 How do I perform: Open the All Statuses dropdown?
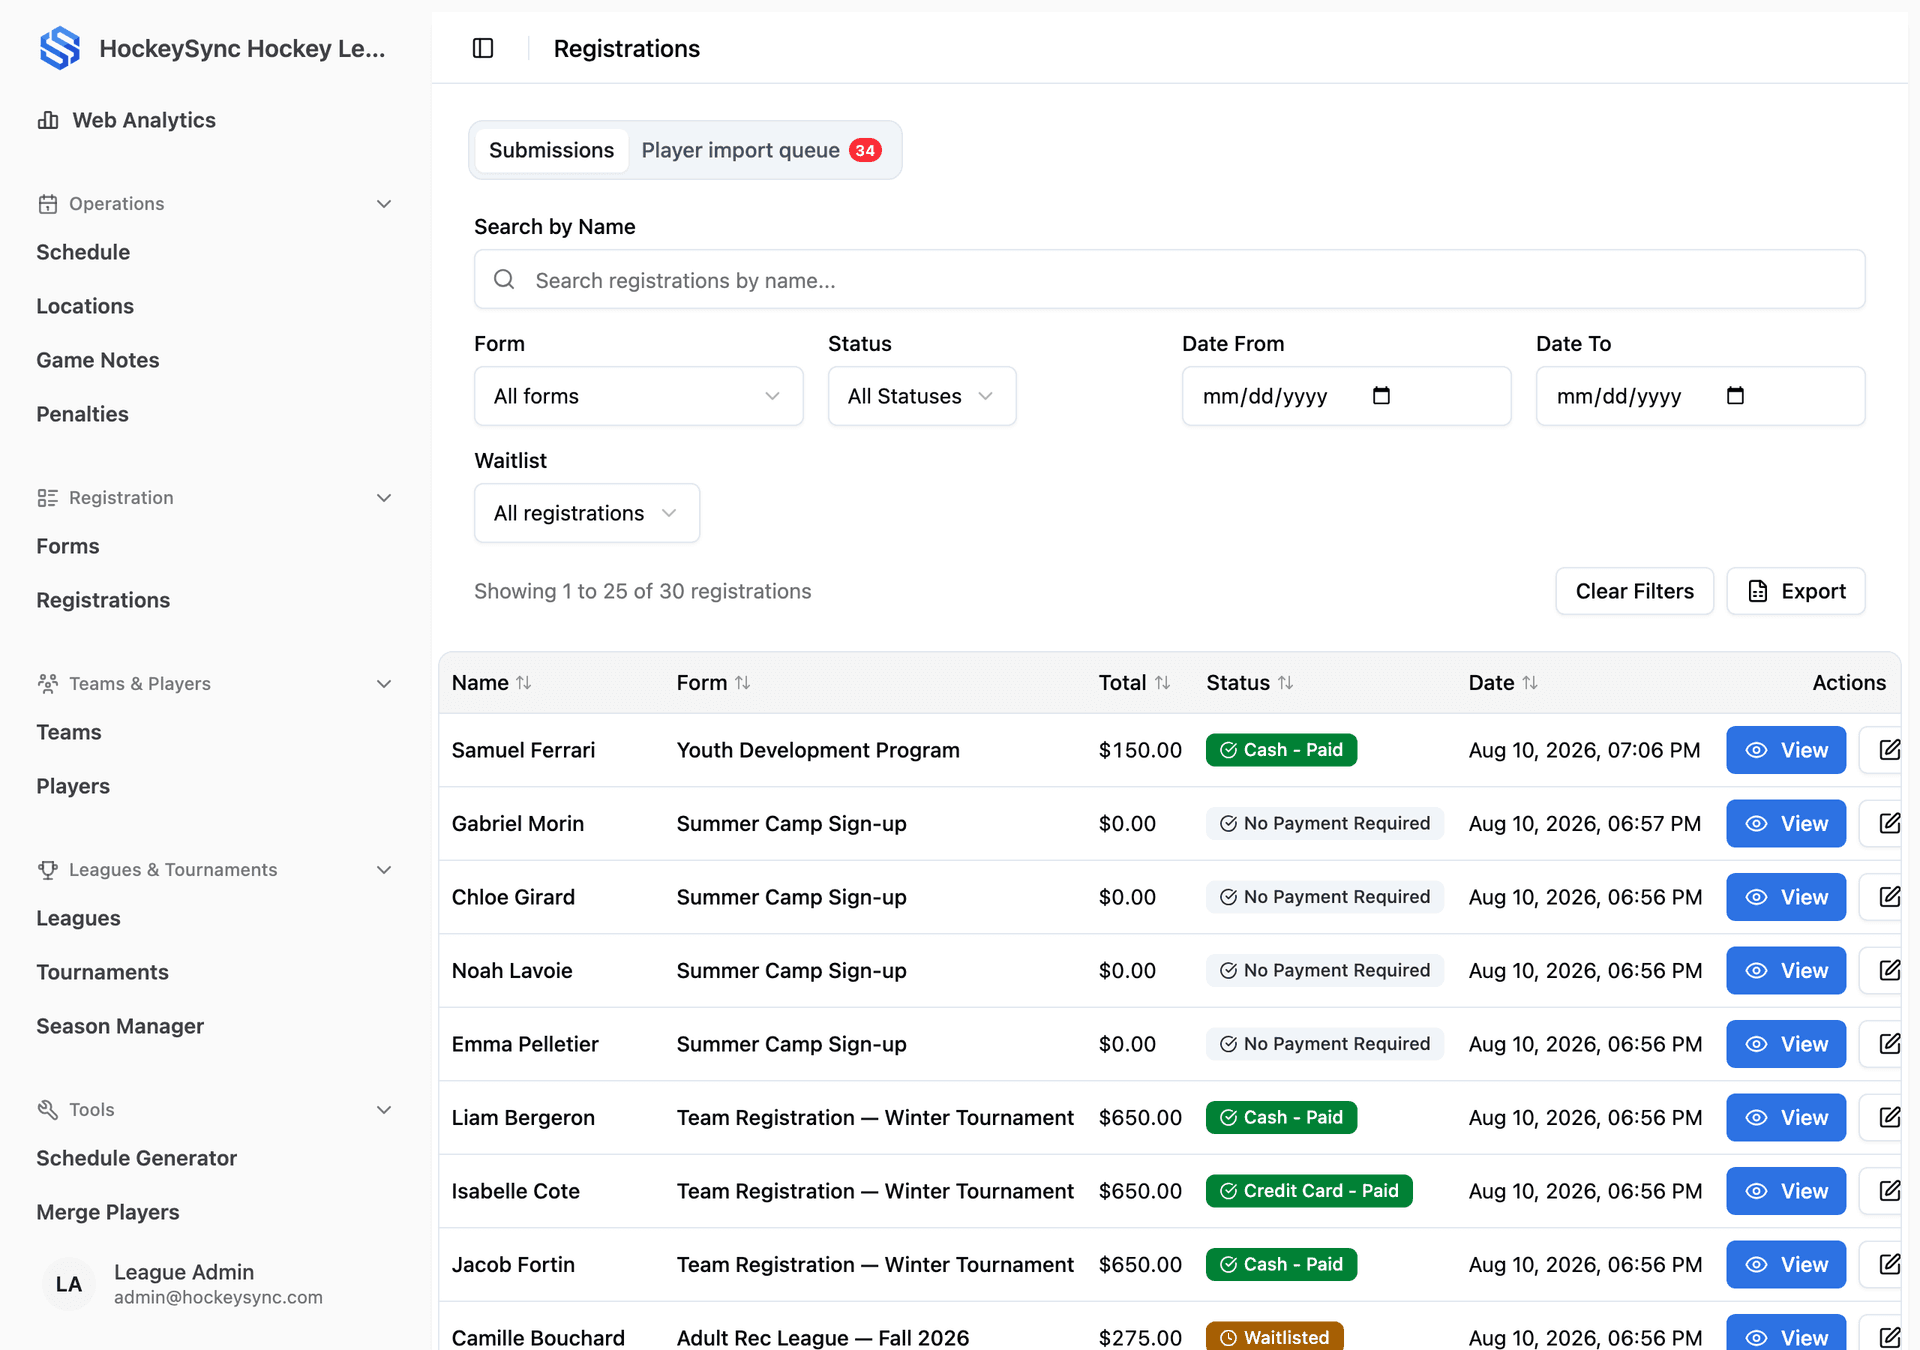pos(922,396)
